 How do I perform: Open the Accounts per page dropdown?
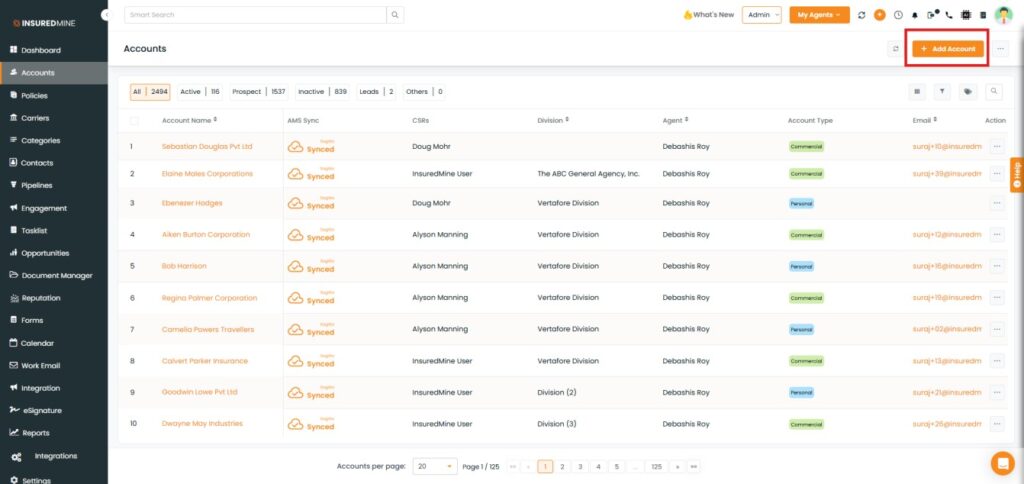pos(435,466)
